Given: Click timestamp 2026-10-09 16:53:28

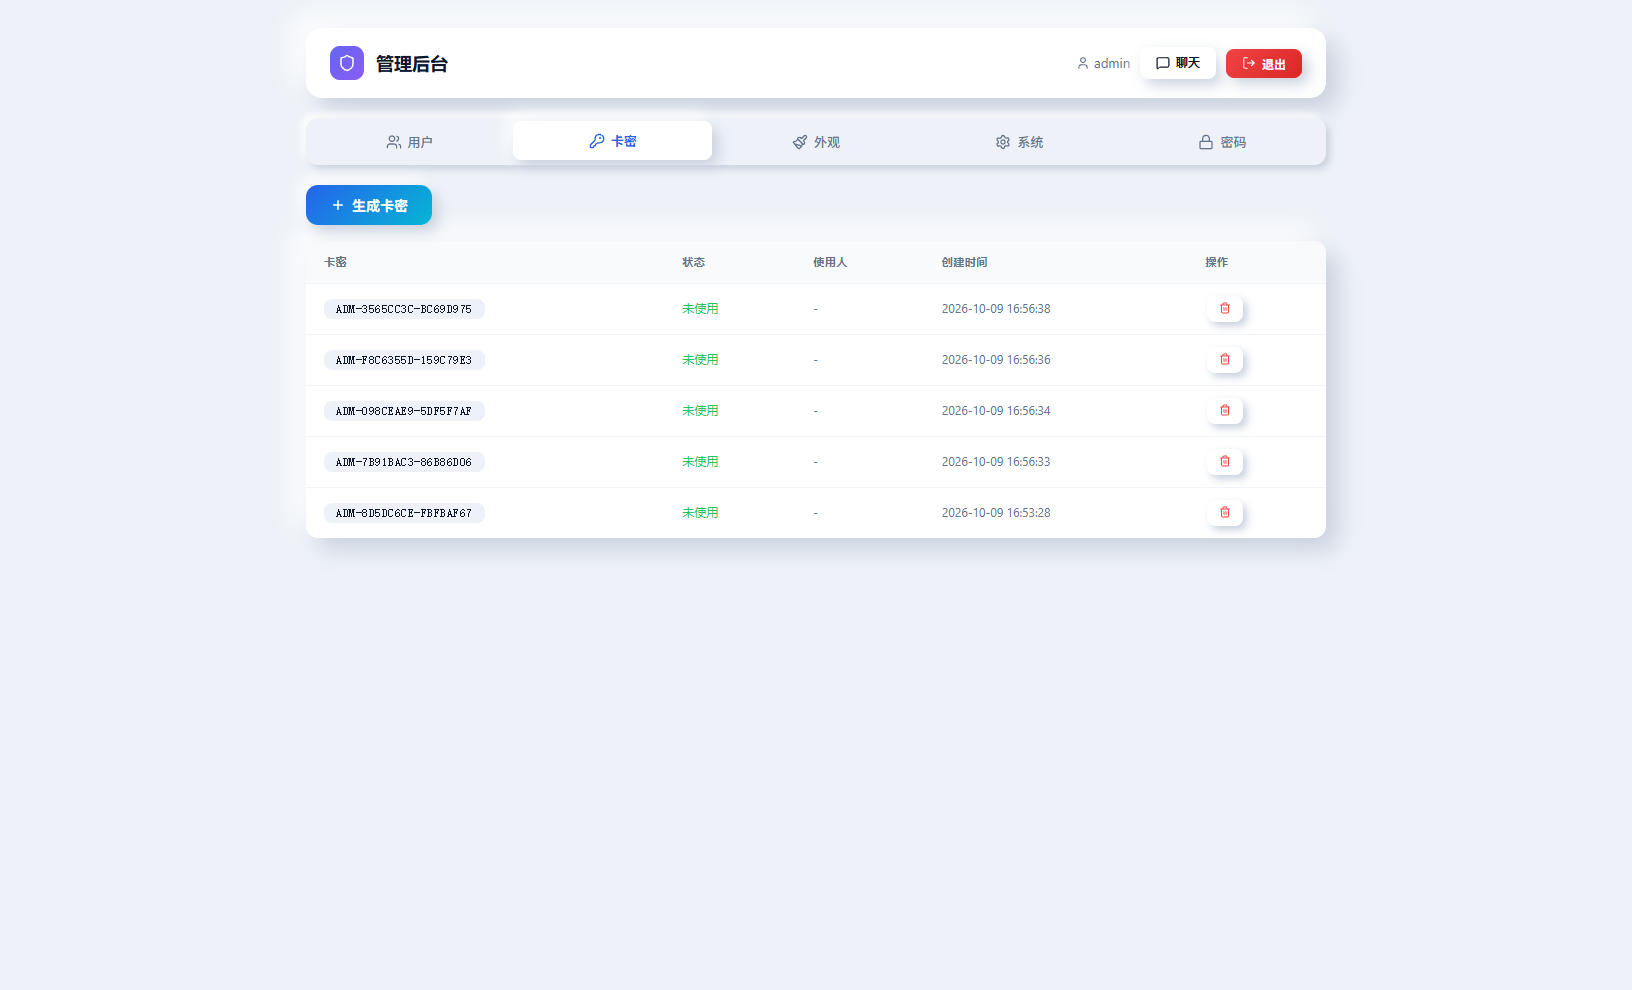Looking at the screenshot, I should pyautogui.click(x=996, y=513).
